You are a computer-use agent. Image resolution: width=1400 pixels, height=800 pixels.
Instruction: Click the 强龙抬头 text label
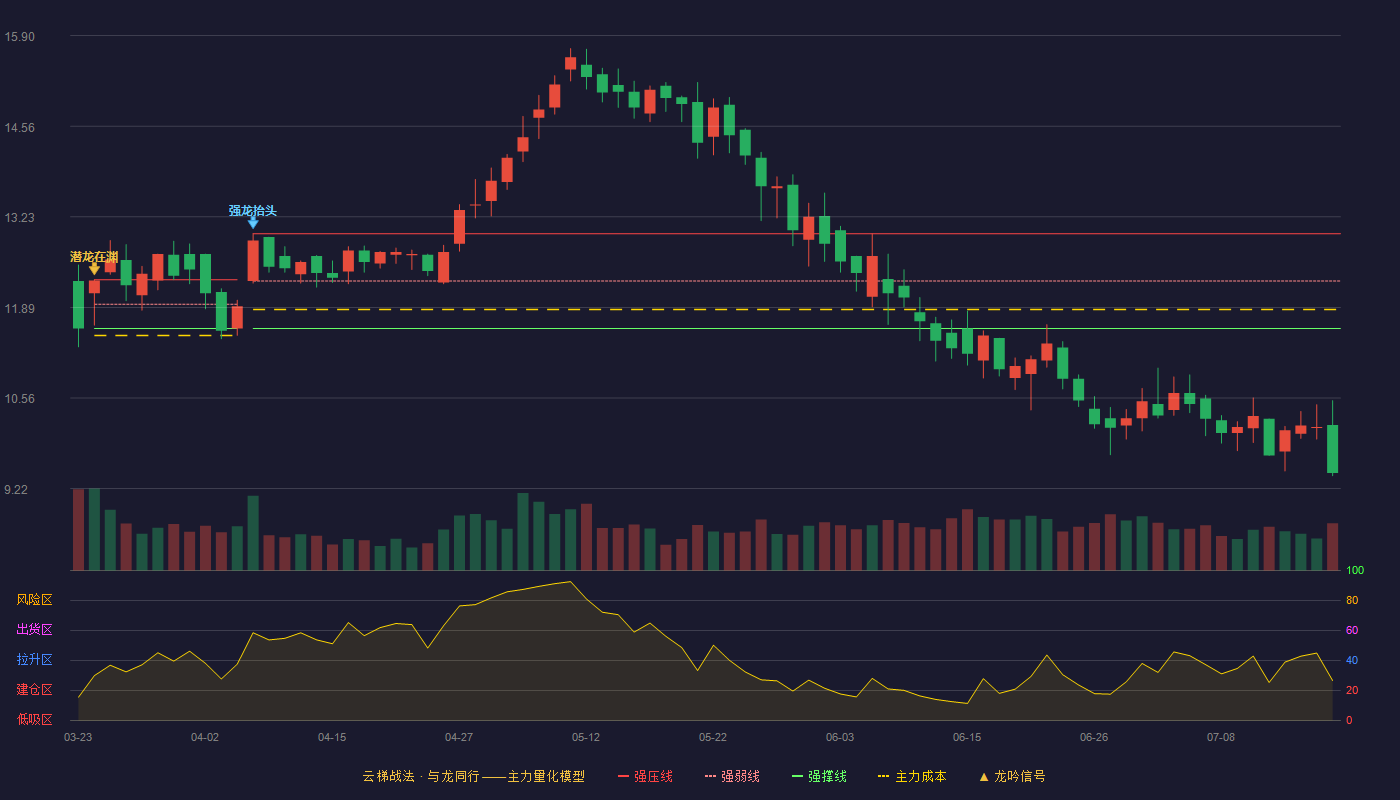(253, 211)
